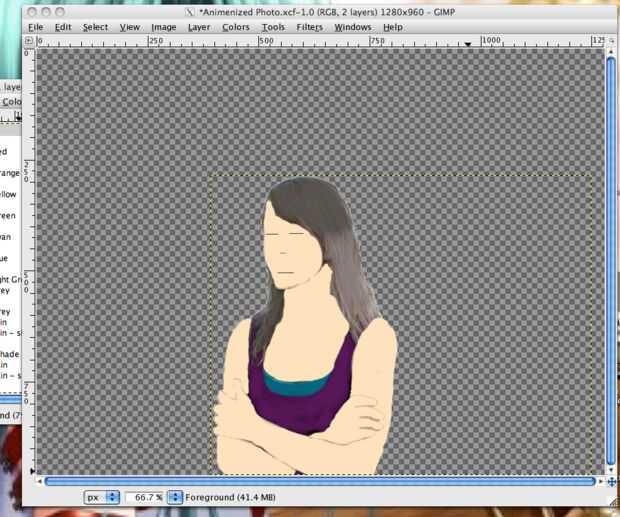Image resolution: width=620 pixels, height=517 pixels.
Task: Open the Layer menu
Action: click(199, 27)
